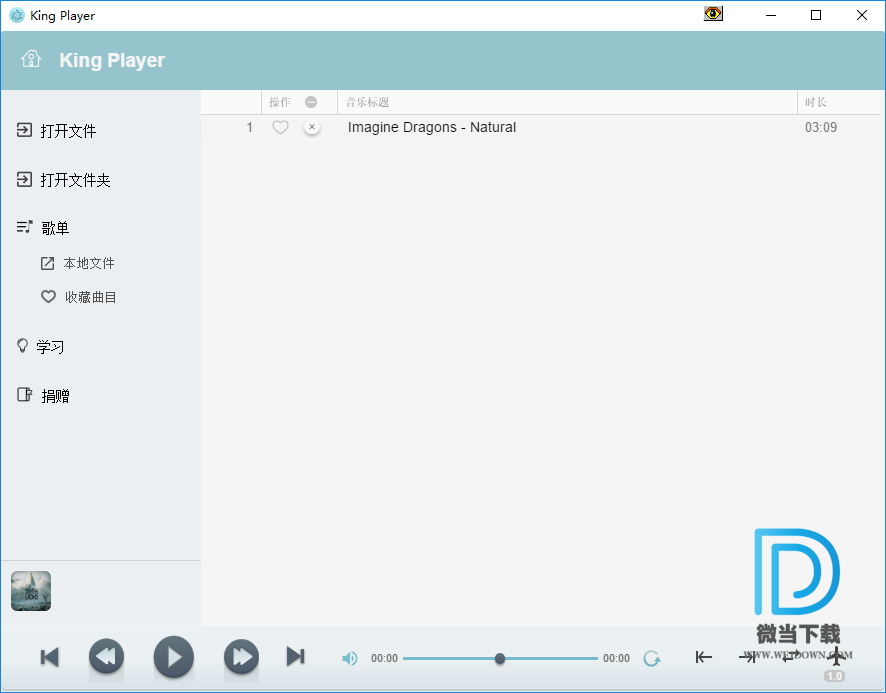Click the remove-all minus icon in 操作 header
886x693 pixels.
coord(311,102)
